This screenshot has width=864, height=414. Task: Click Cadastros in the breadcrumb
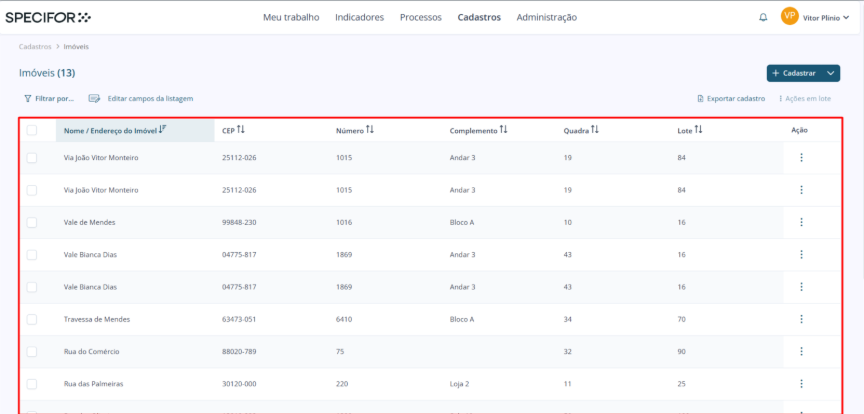(35, 47)
